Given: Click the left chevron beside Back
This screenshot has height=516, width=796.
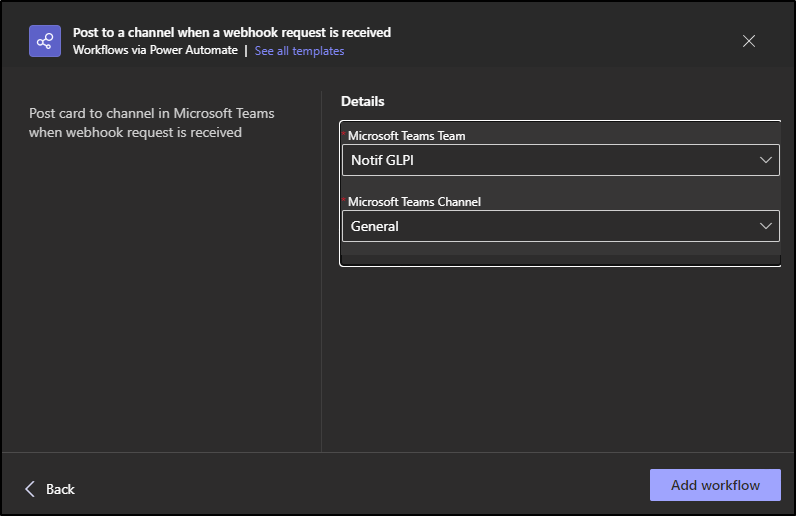Looking at the screenshot, I should [x=30, y=489].
